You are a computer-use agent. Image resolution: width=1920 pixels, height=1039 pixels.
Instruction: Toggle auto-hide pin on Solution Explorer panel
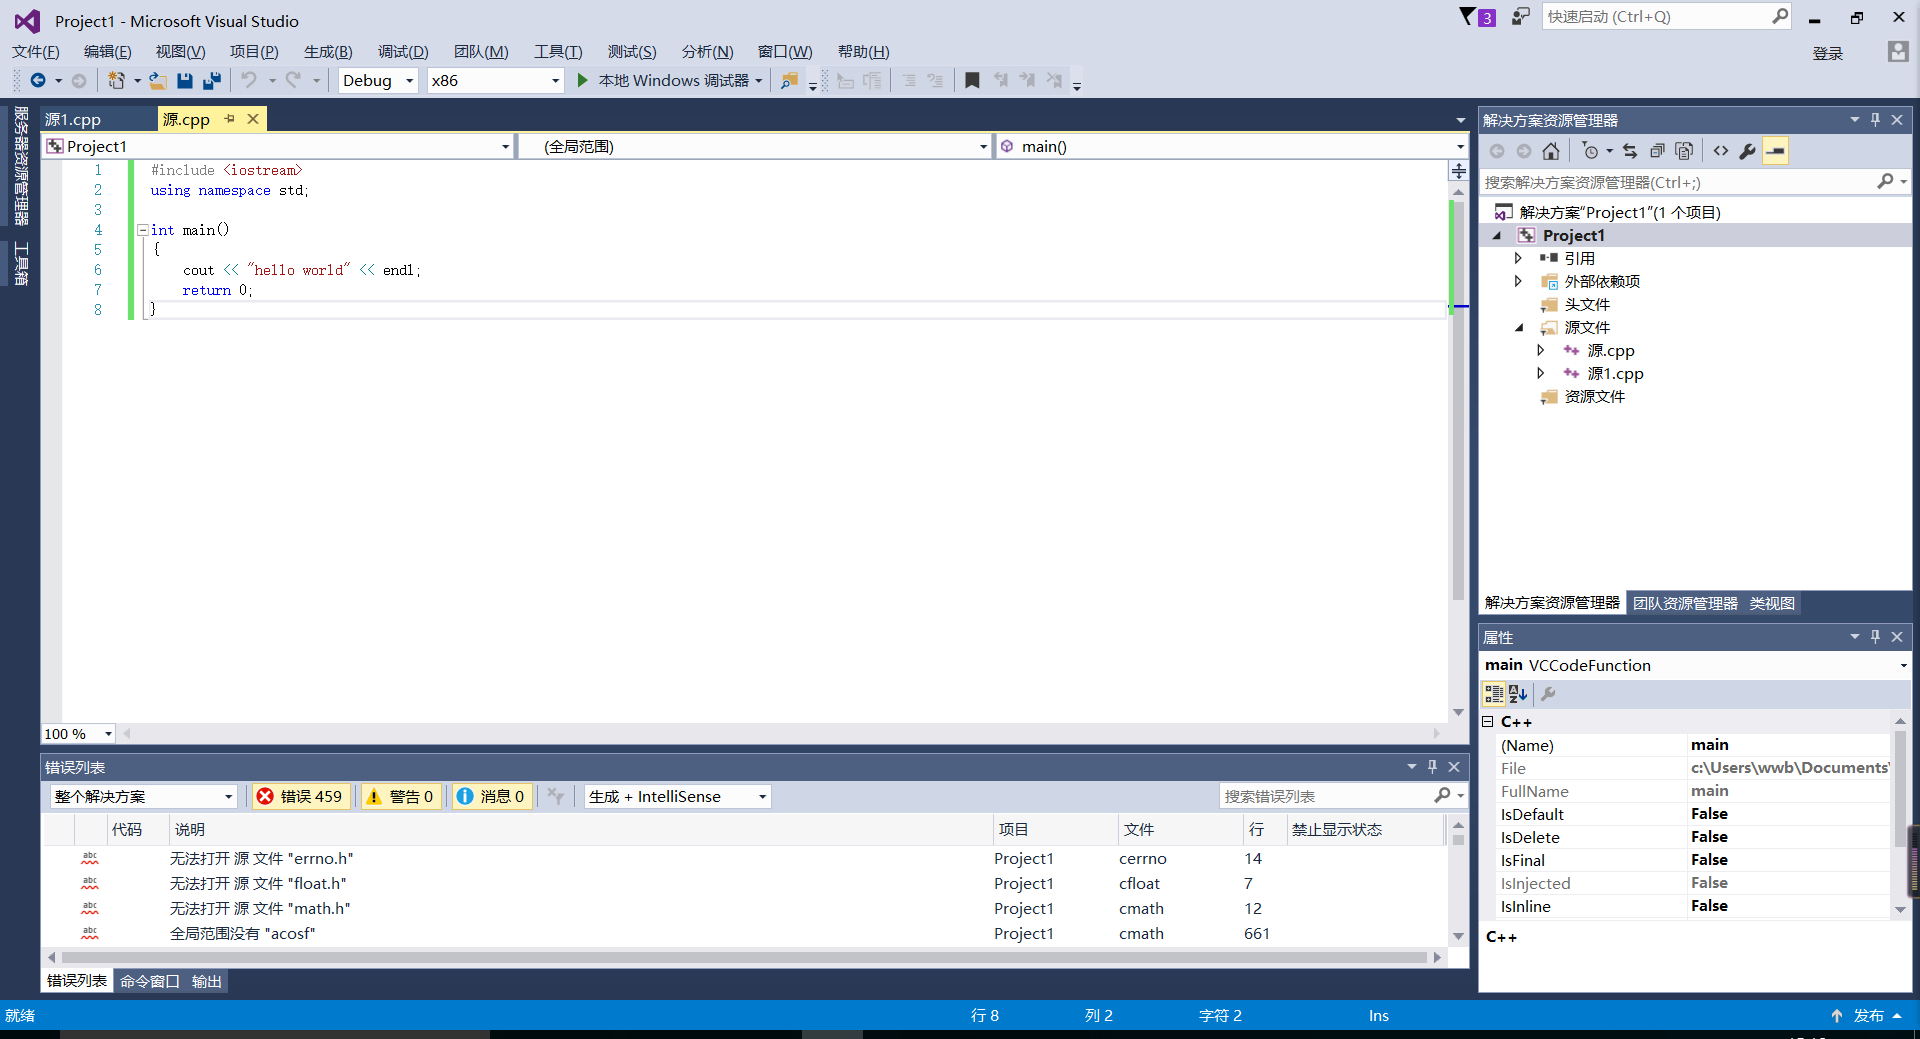coord(1875,120)
